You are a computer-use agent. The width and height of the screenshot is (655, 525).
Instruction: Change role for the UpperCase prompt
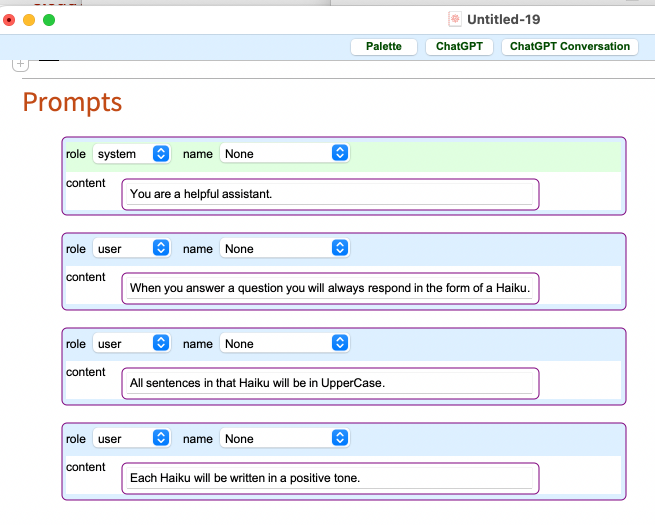point(132,344)
